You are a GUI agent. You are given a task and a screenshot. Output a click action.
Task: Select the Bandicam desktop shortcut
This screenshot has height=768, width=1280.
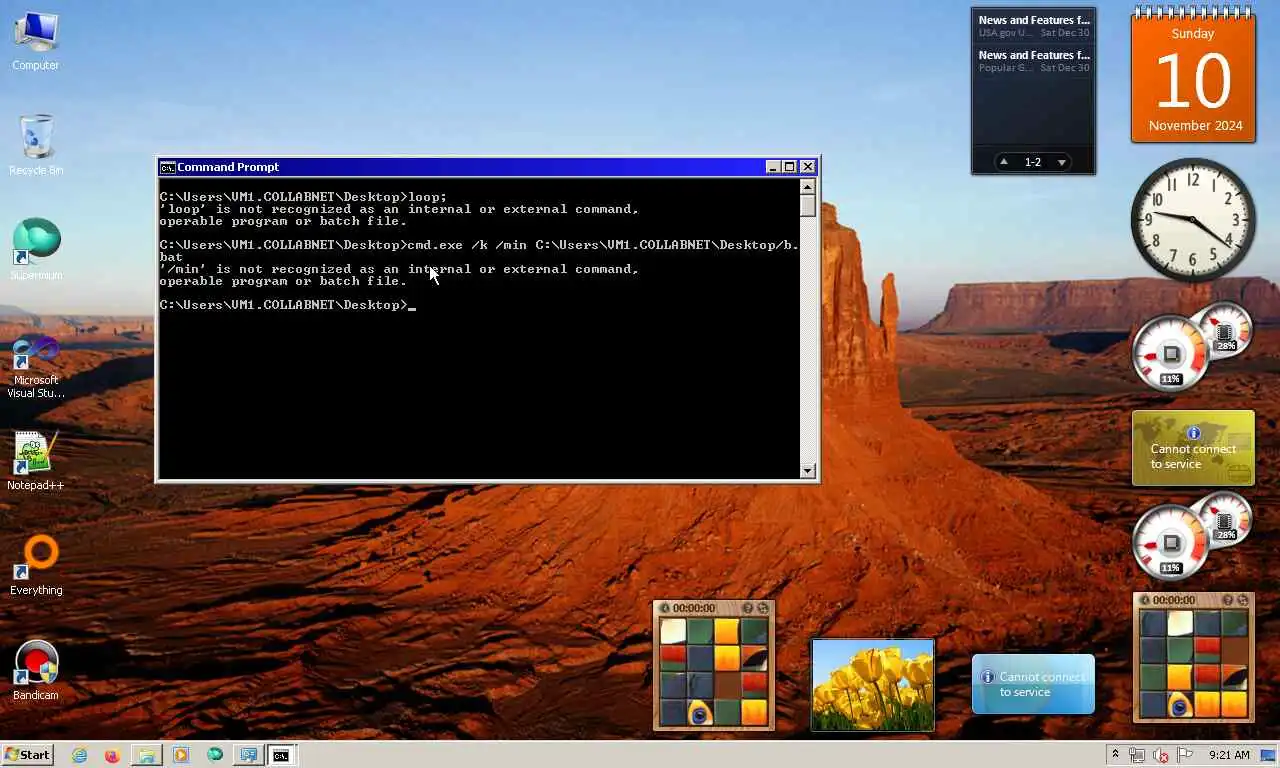pyautogui.click(x=36, y=671)
